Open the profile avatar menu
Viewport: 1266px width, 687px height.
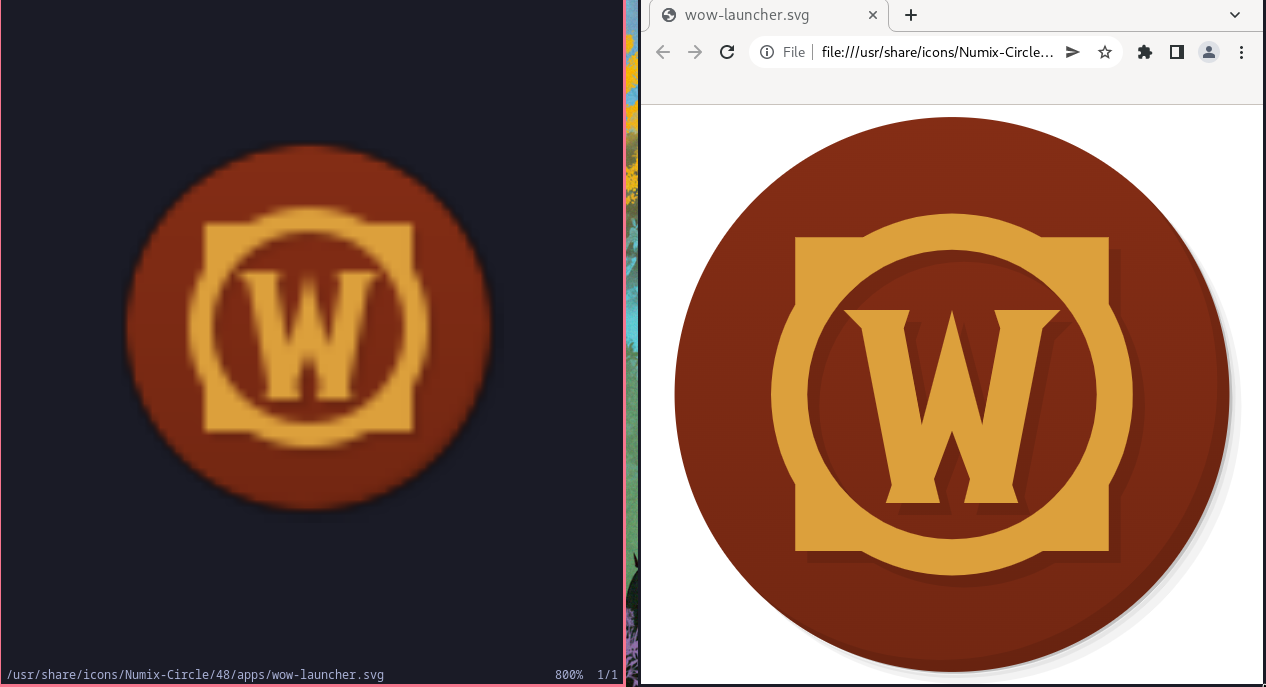coord(1209,52)
